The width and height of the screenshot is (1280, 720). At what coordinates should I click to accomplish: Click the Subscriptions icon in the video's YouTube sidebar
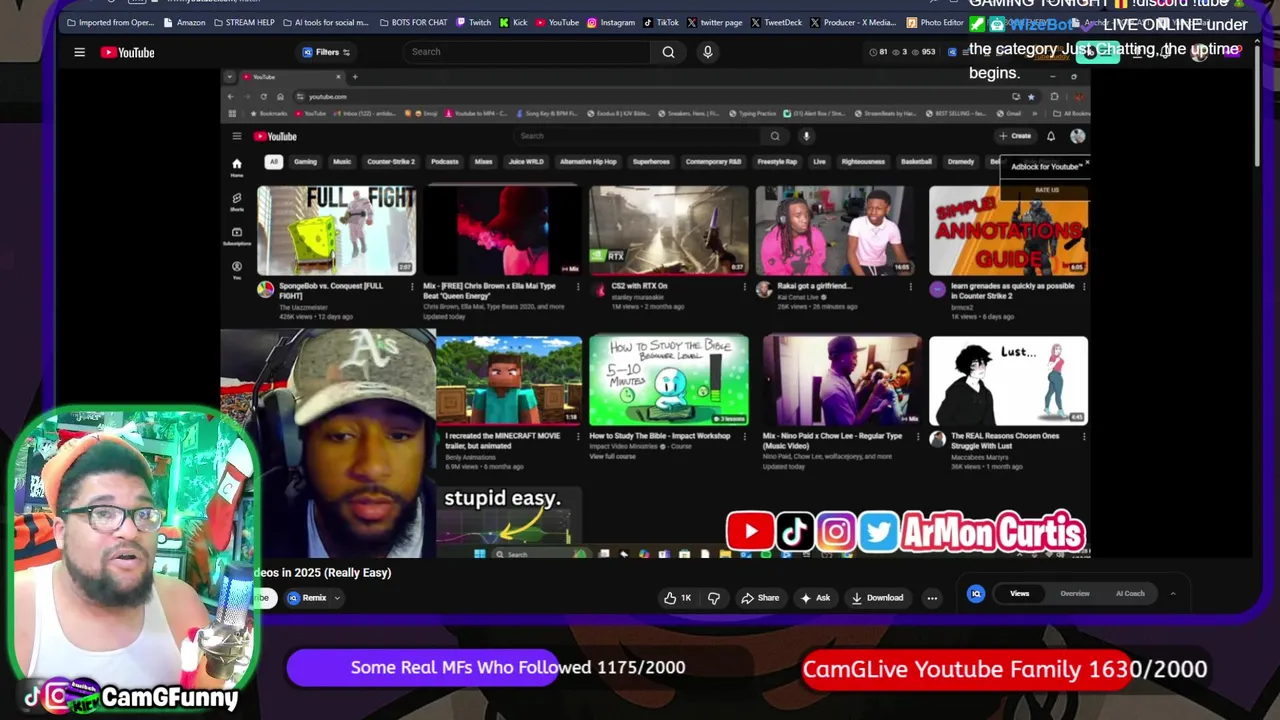[x=237, y=235]
